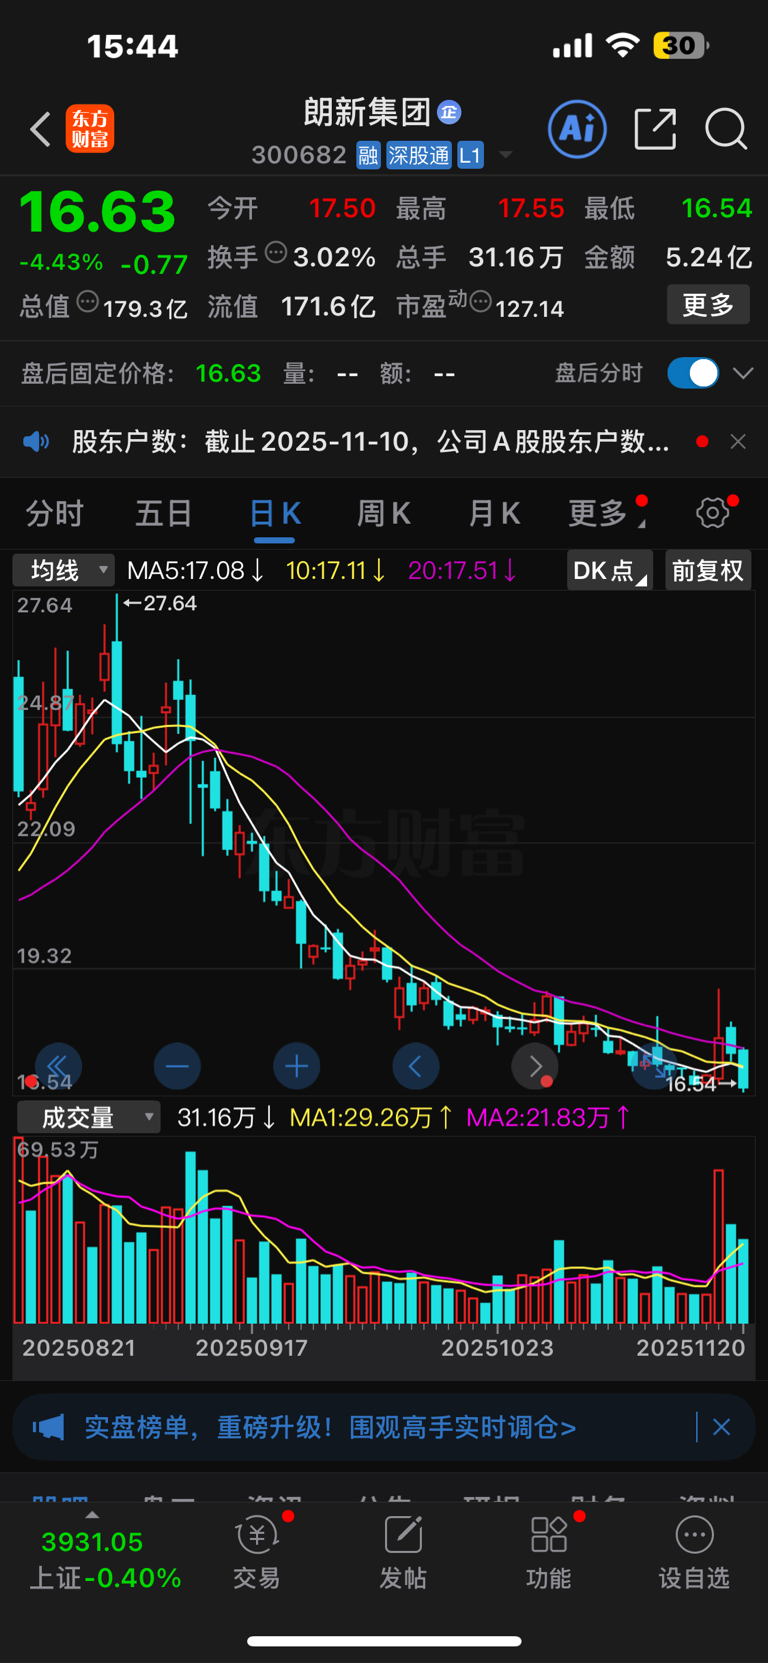
Task: Tap the 16.63 current price
Action: (x=97, y=212)
